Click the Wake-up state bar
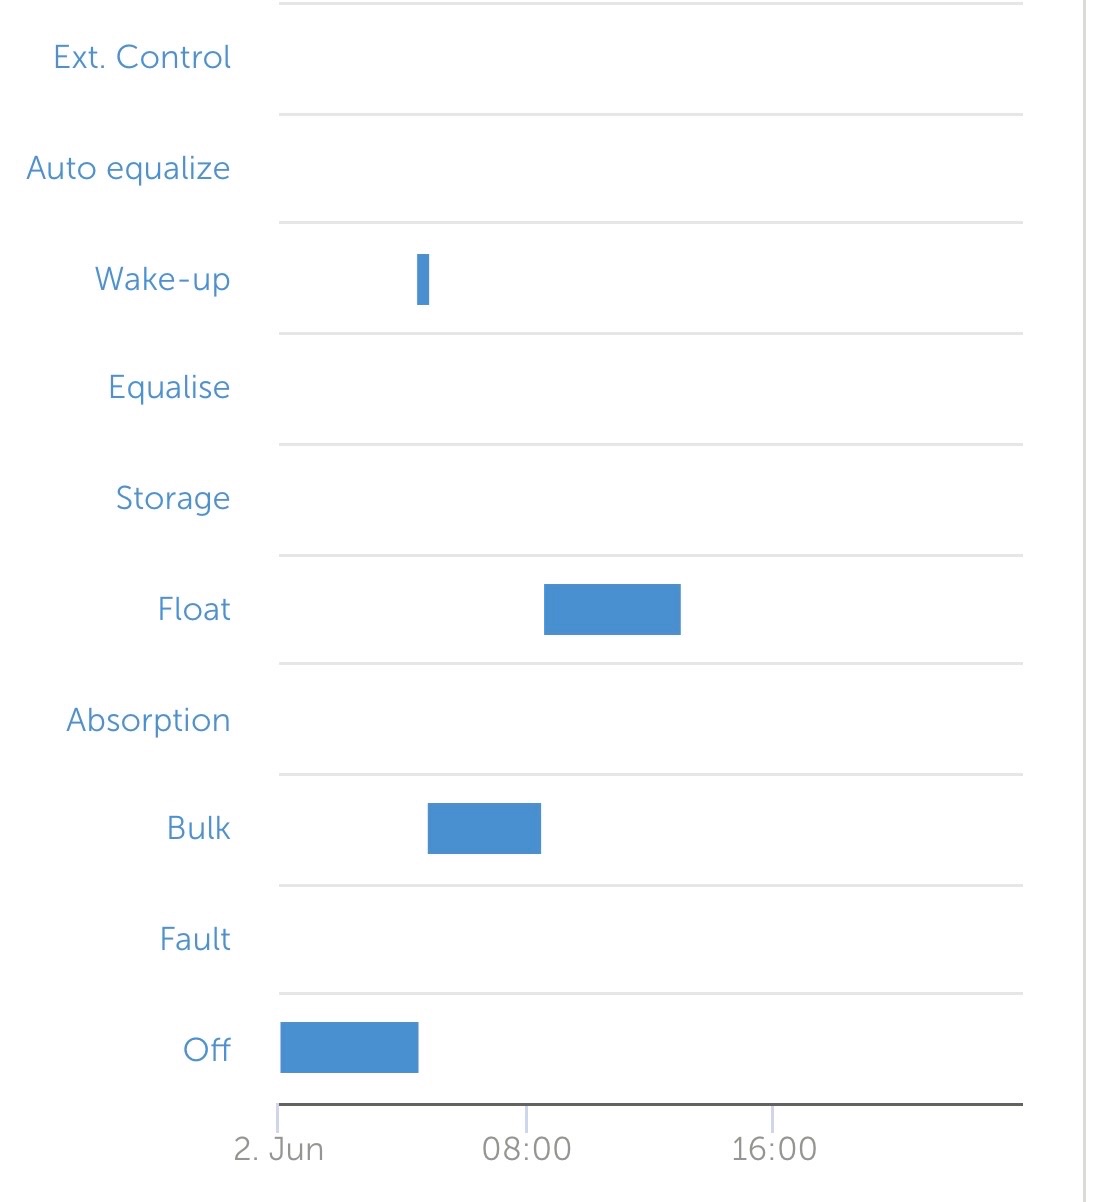The width and height of the screenshot is (1093, 1202). click(423, 279)
